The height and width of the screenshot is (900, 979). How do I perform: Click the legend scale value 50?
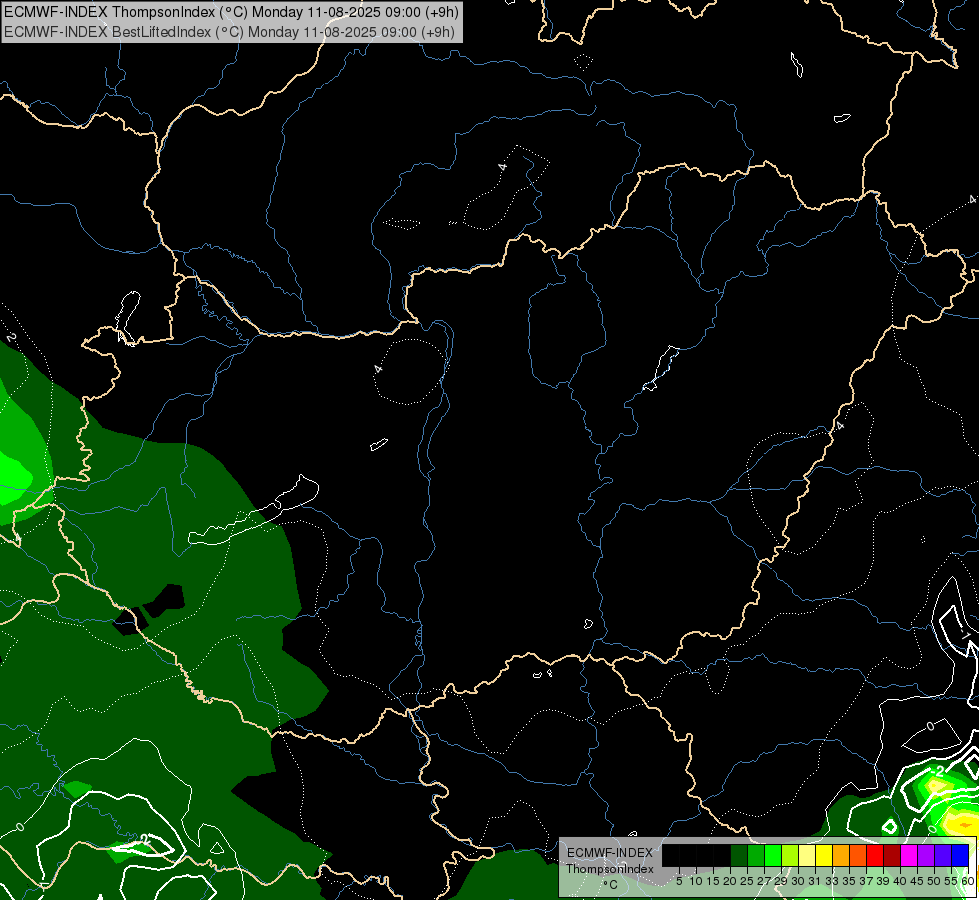934,881
